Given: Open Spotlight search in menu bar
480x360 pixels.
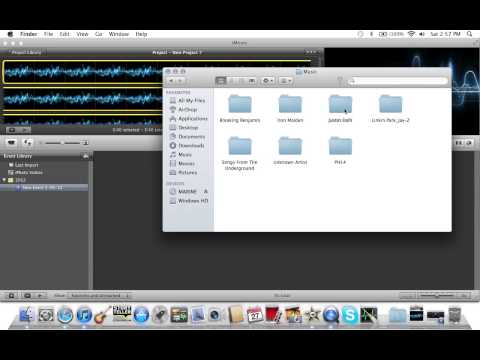Looking at the screenshot, I should (470, 34).
